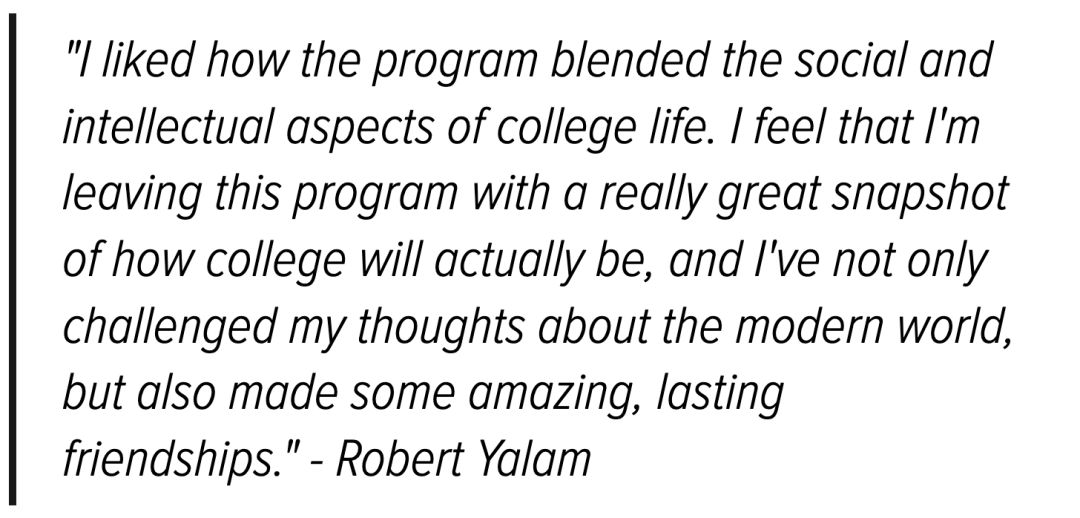Image resolution: width=1080 pixels, height=518 pixels.
Task: Click the vertical blockquote bar on left
Action: pyautogui.click(x=12, y=259)
